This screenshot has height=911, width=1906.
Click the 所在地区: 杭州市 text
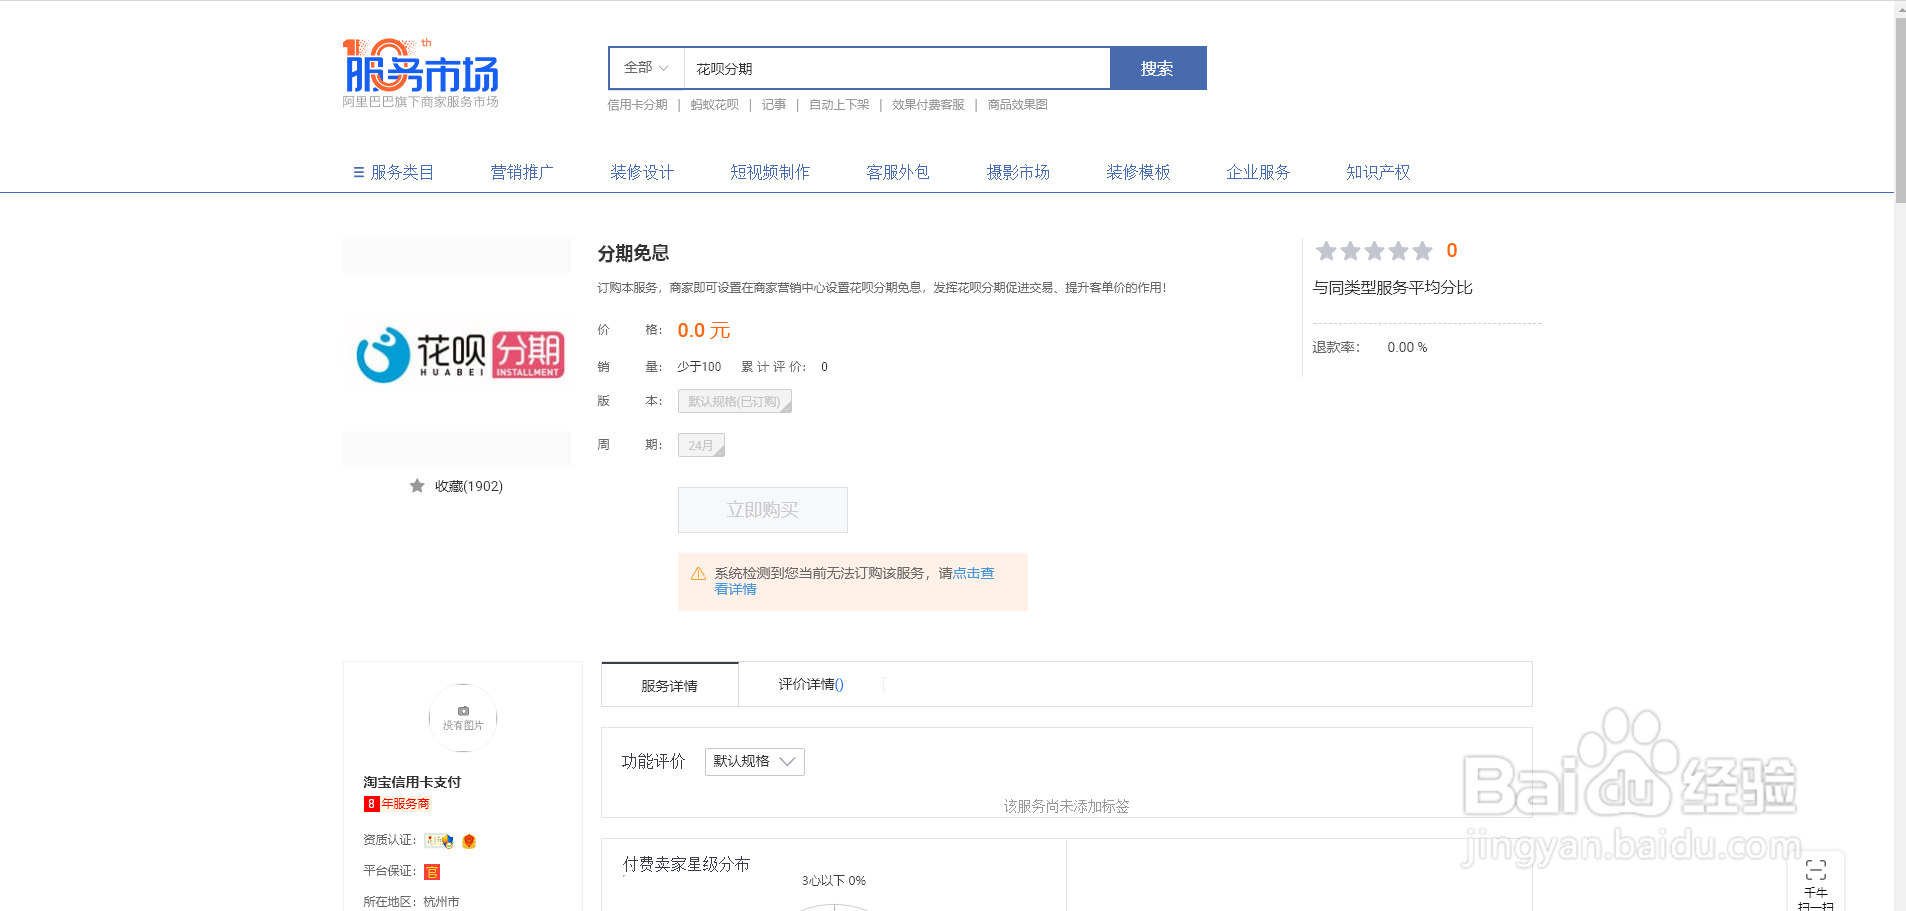coord(411,902)
